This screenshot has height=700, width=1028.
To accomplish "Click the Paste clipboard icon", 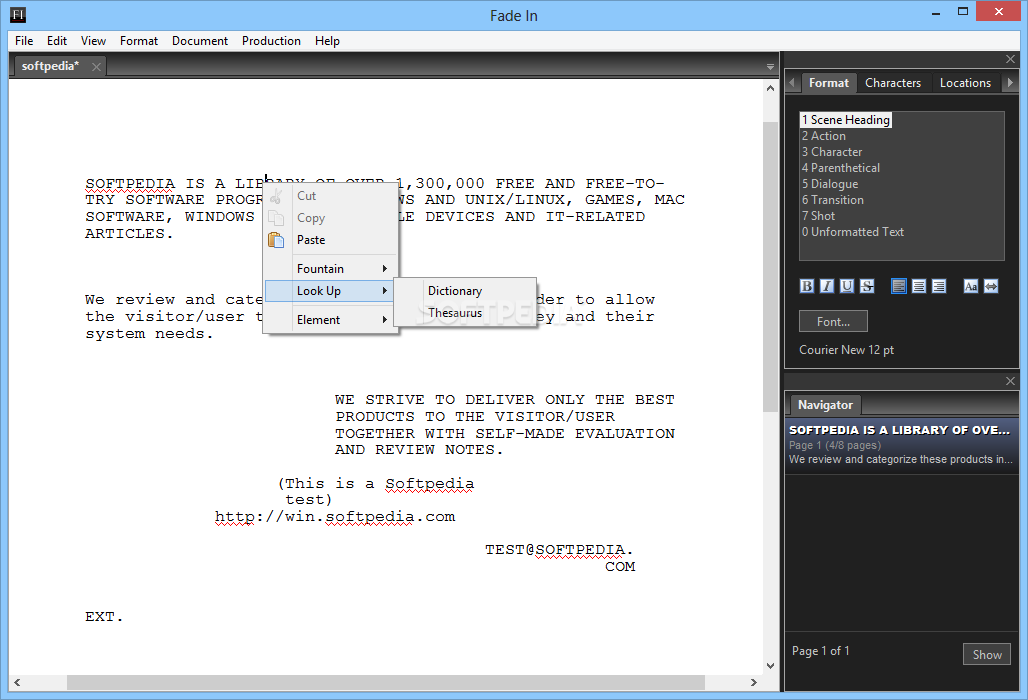I will (x=276, y=240).
